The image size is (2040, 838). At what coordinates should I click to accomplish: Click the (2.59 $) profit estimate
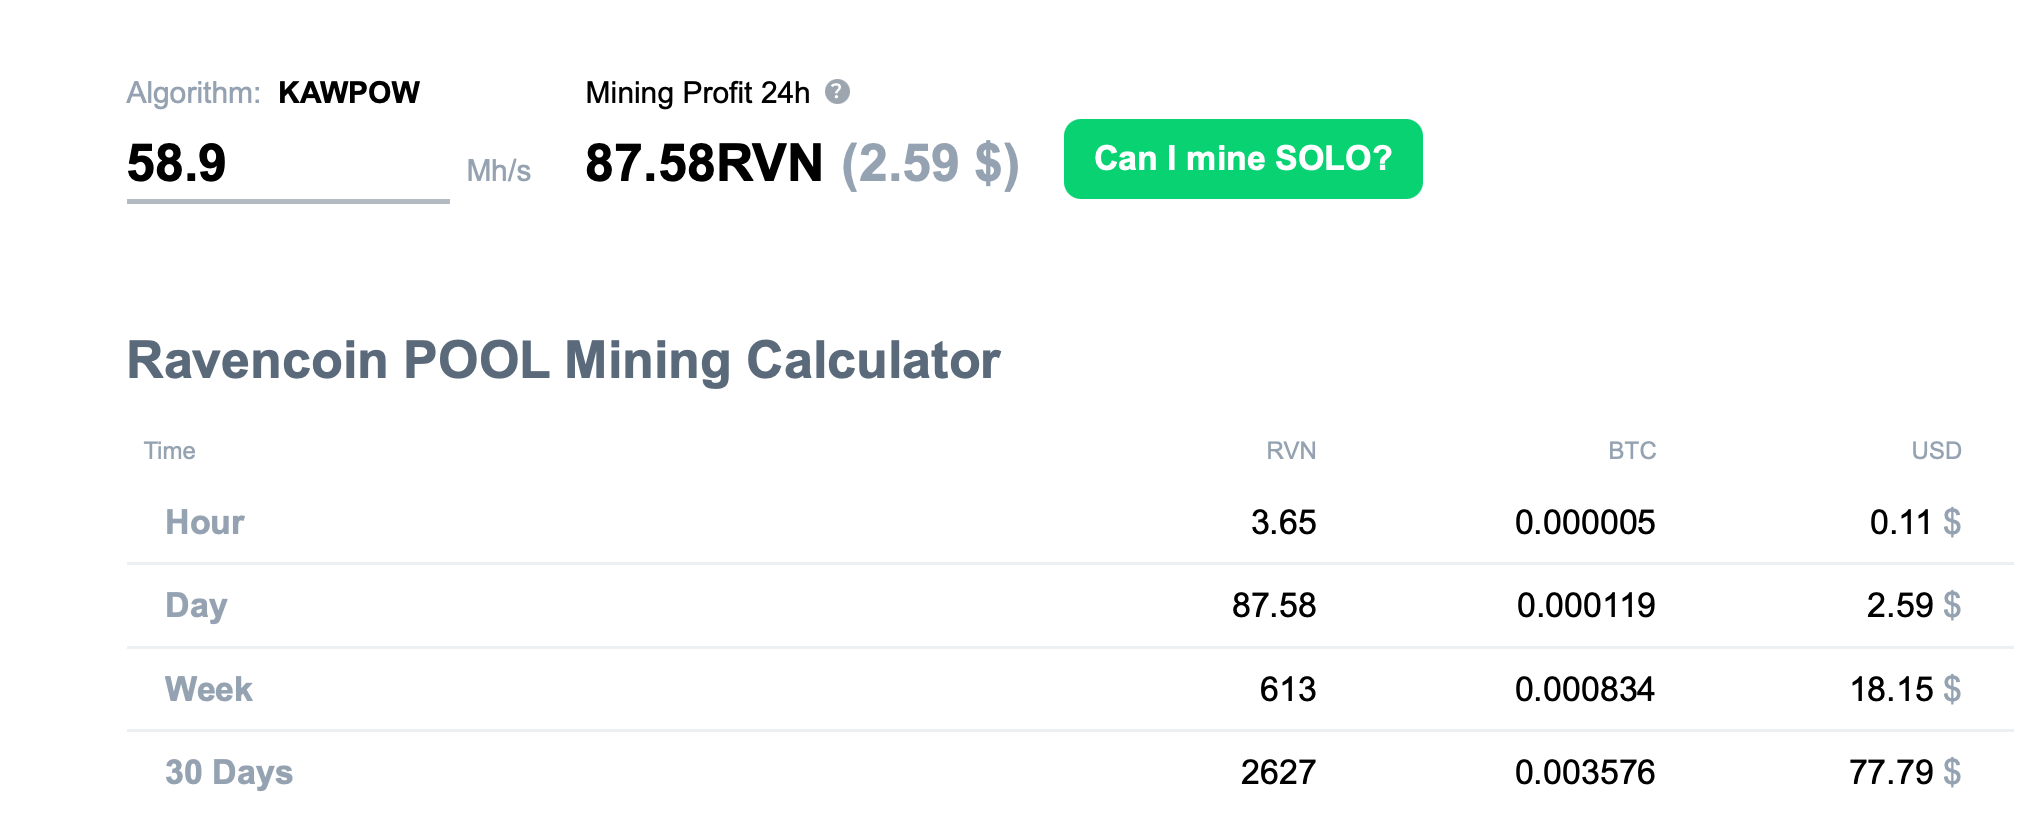(930, 163)
